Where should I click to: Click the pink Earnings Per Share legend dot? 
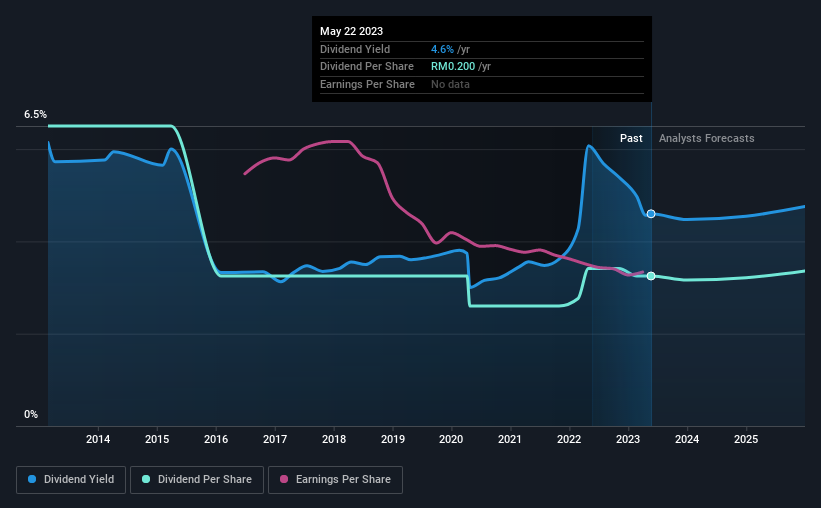(284, 479)
